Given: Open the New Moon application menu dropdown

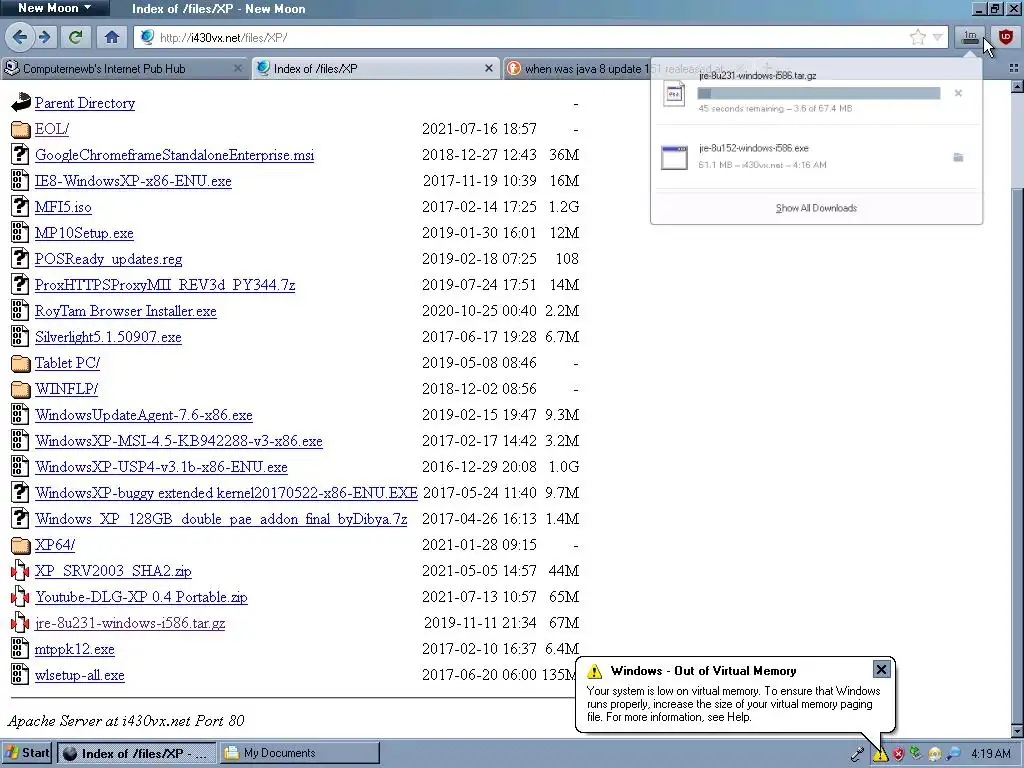Looking at the screenshot, I should click(55, 8).
